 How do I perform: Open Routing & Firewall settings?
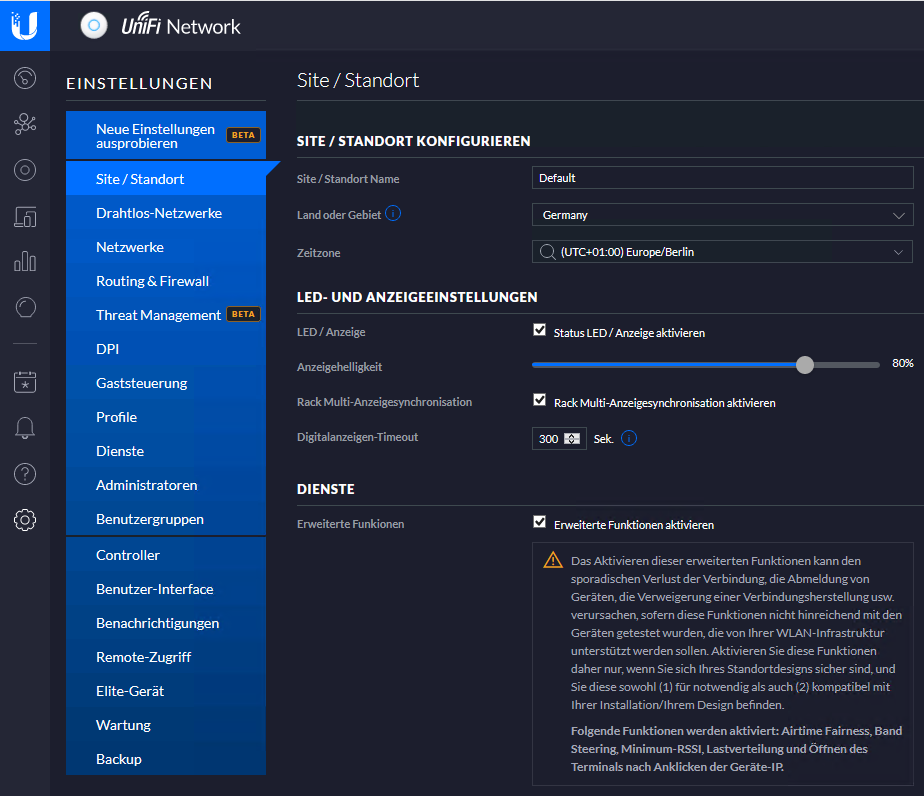coord(152,281)
